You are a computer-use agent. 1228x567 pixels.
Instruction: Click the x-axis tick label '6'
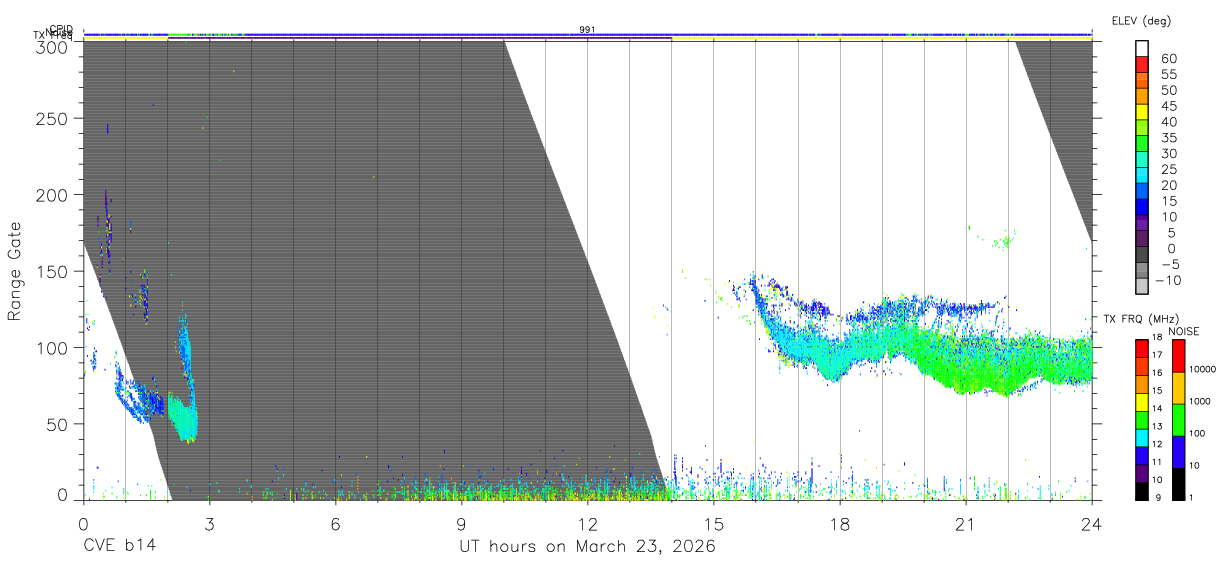click(x=335, y=523)
